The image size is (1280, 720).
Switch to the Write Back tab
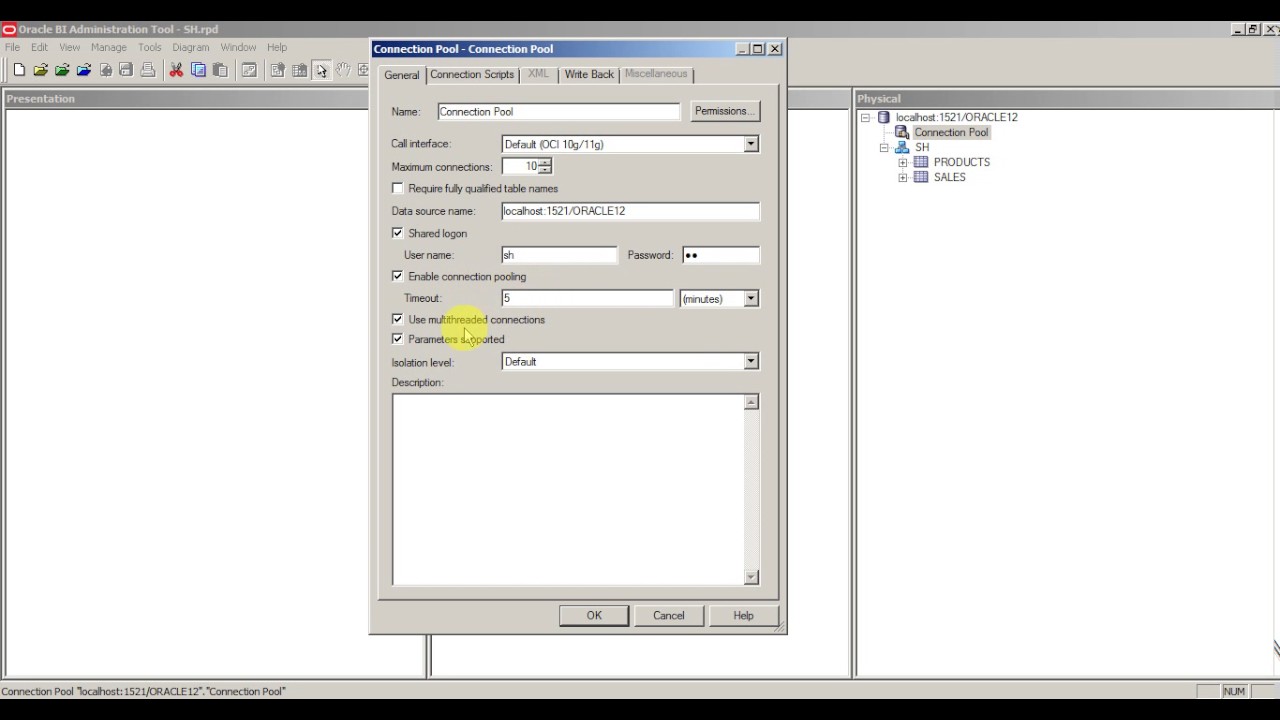click(589, 74)
